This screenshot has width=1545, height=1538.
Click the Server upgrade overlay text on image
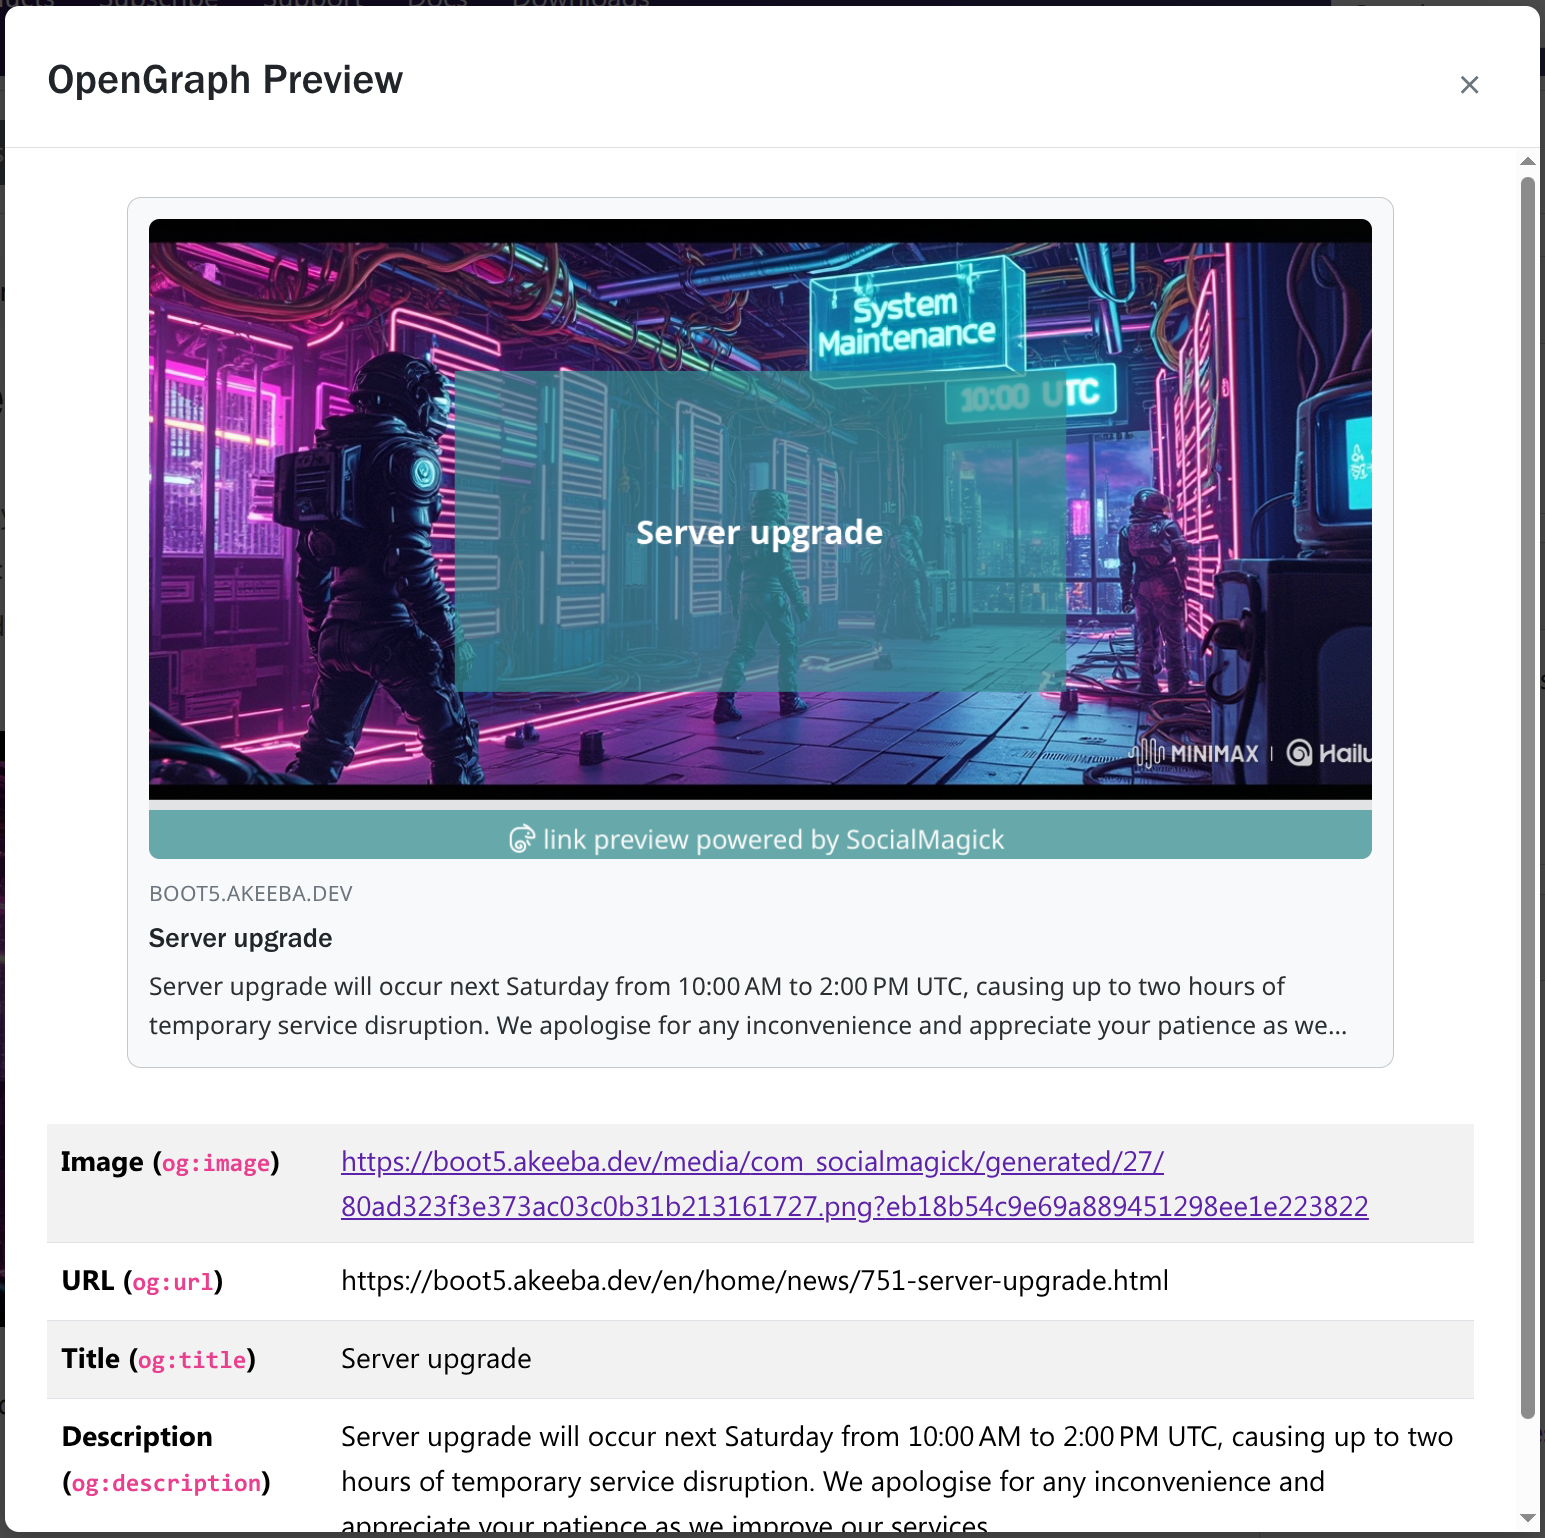(759, 533)
